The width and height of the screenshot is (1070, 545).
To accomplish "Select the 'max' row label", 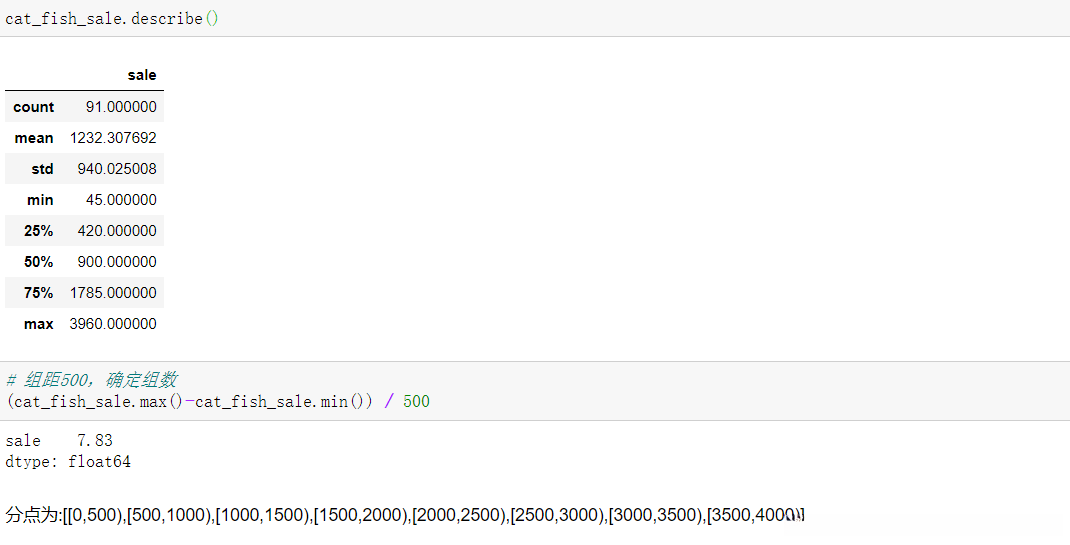I will [x=38, y=324].
